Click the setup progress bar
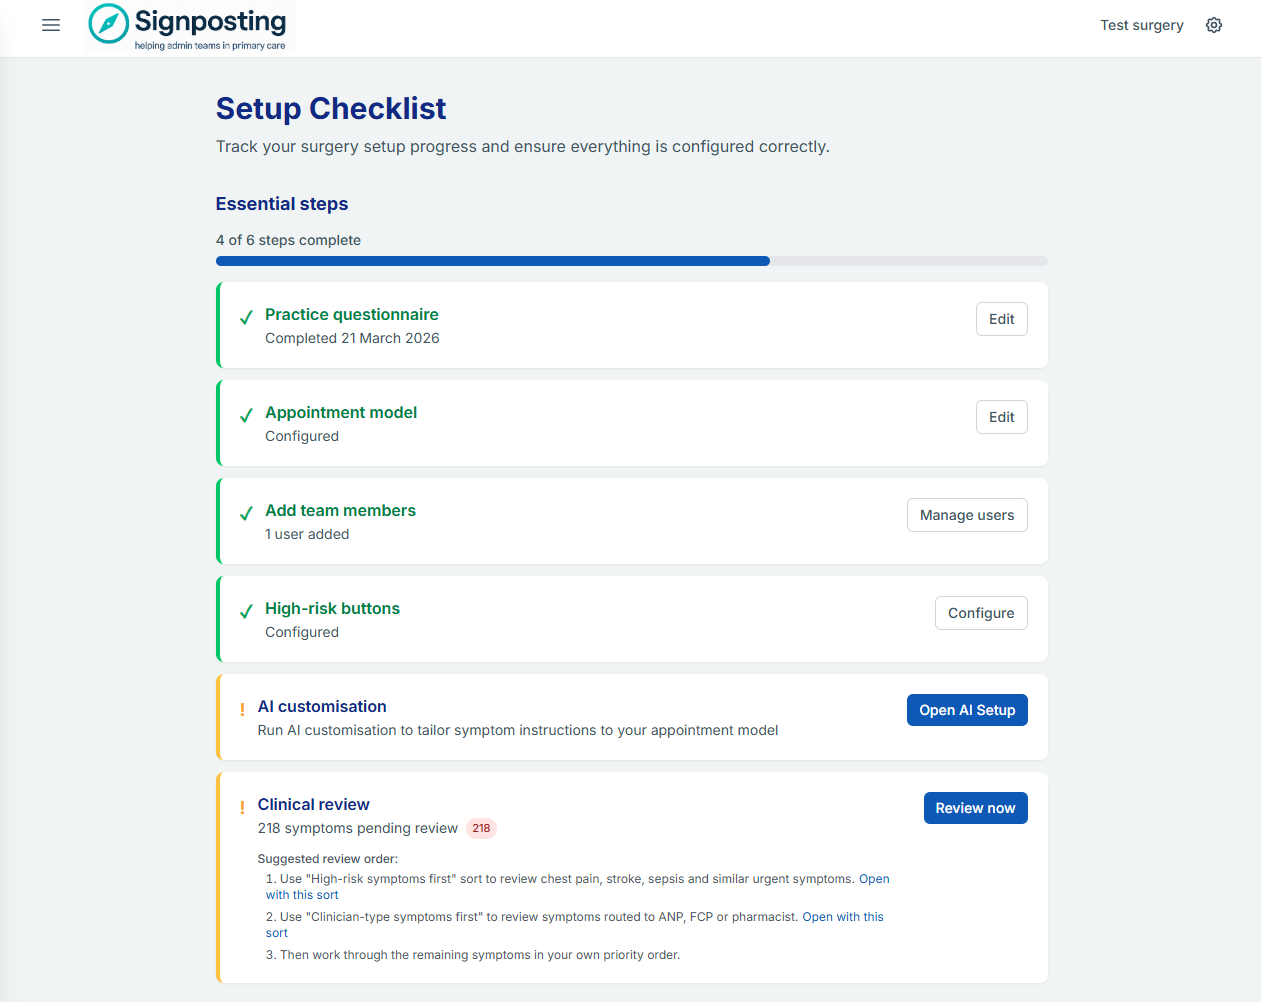 tap(630, 261)
